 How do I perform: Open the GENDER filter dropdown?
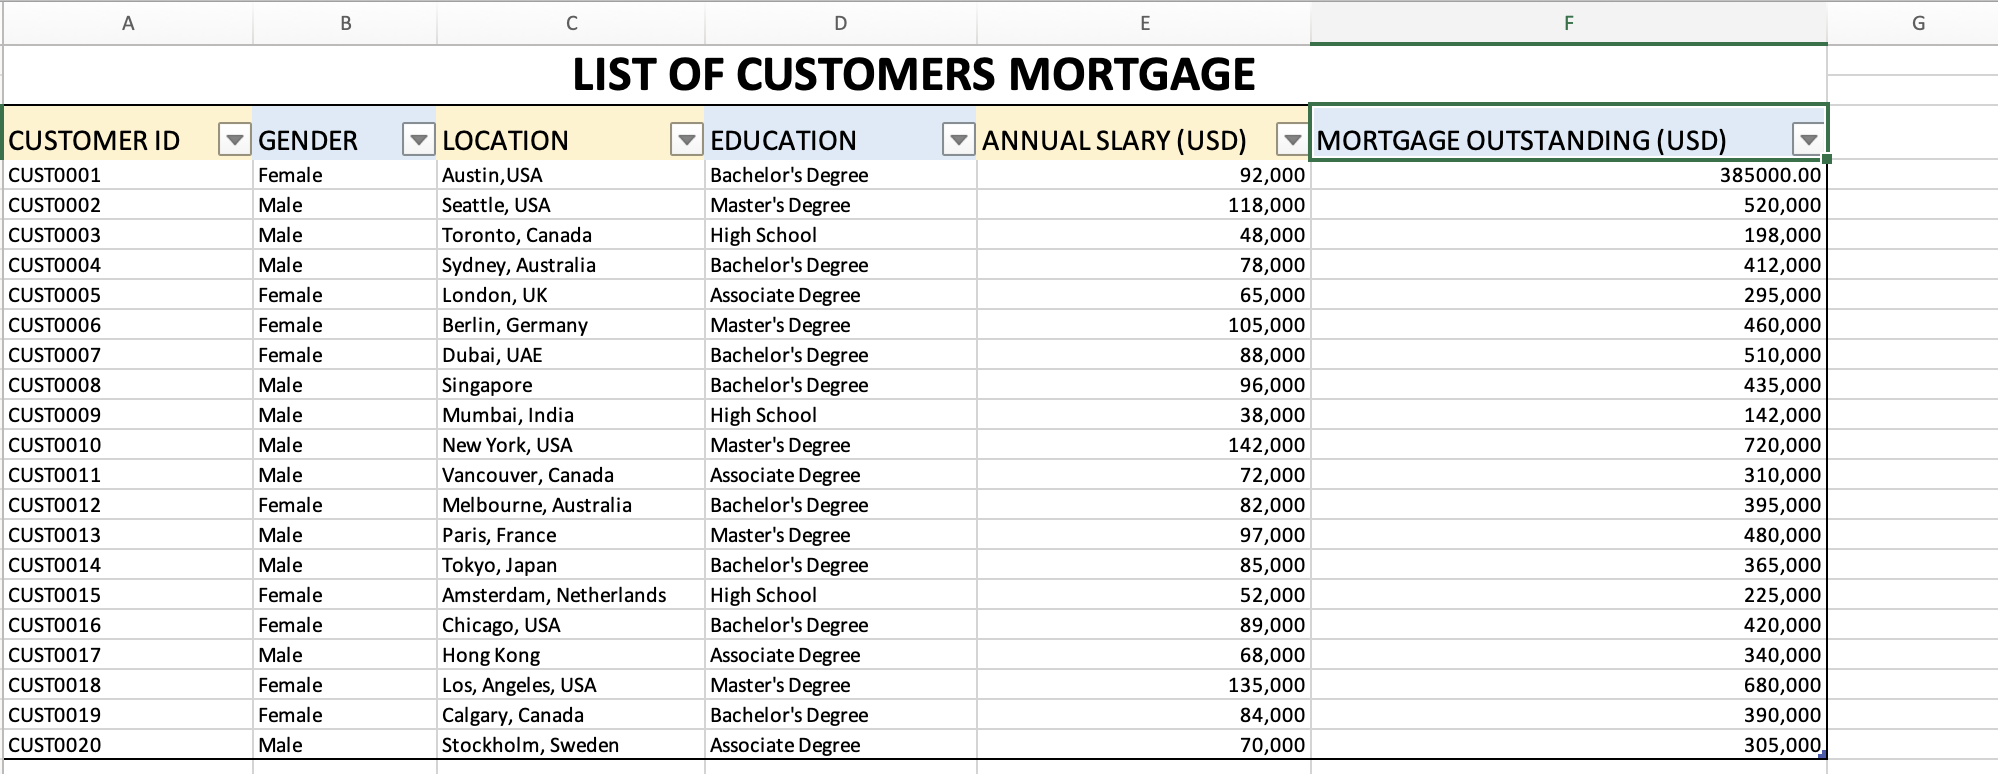418,140
